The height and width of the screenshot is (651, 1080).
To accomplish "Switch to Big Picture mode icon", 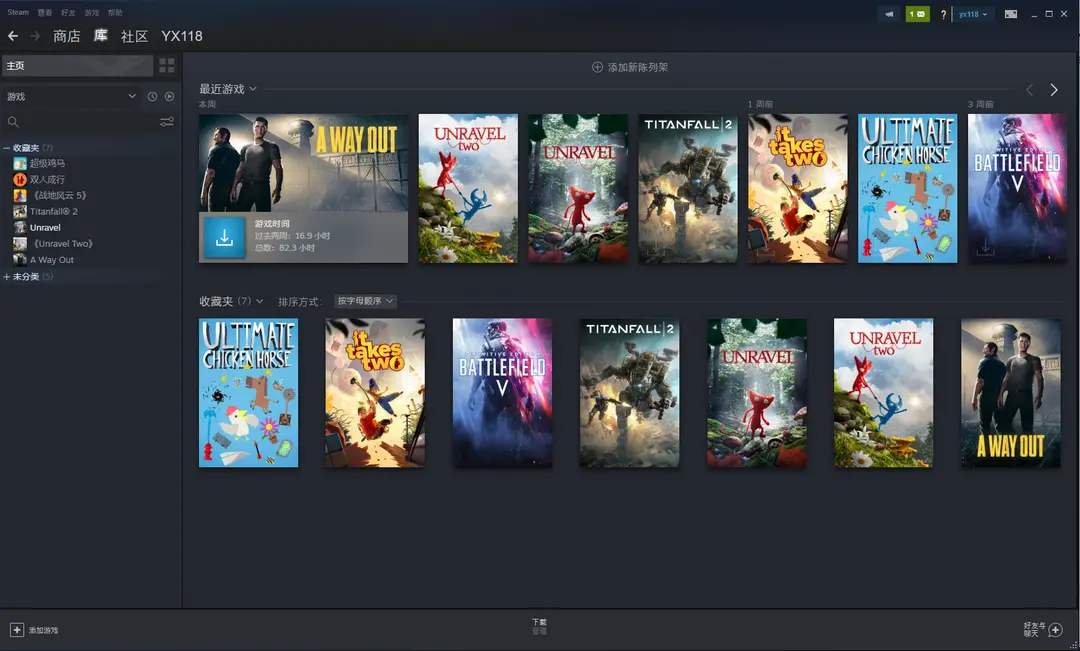I will [1011, 14].
